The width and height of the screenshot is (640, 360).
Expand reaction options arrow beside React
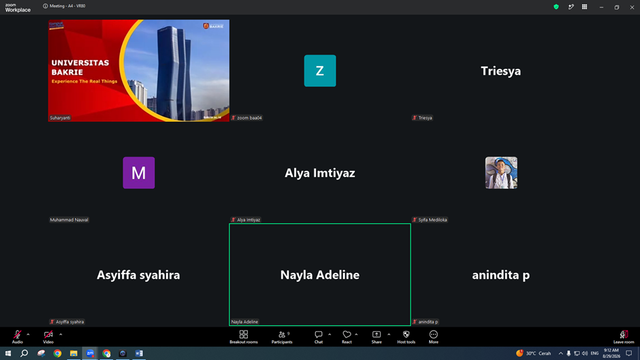tap(356, 334)
